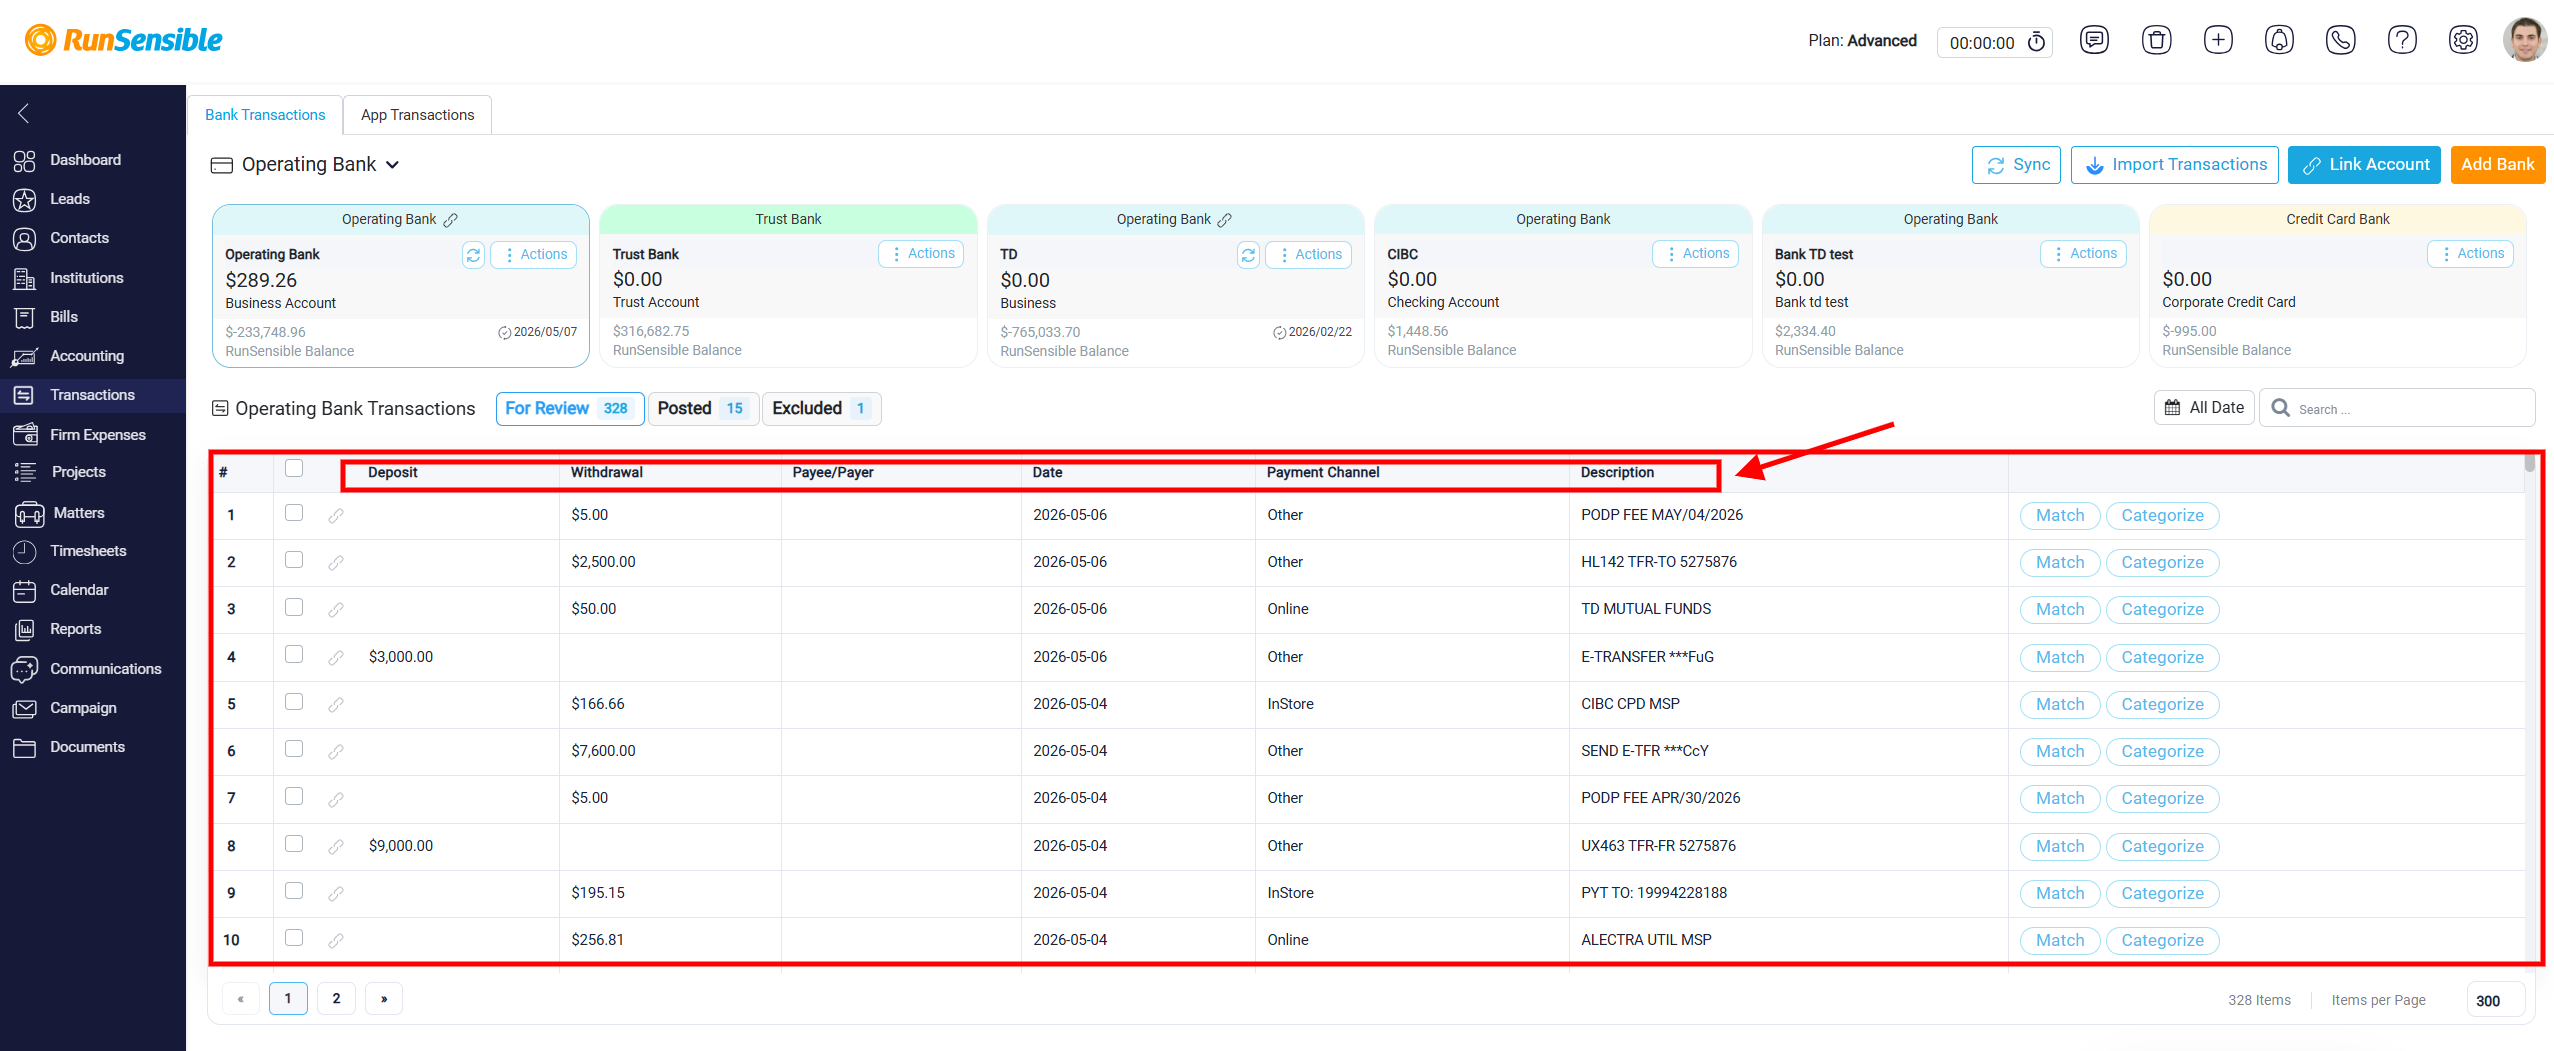Check the box for row 1 PODP FEE MAY

[294, 513]
